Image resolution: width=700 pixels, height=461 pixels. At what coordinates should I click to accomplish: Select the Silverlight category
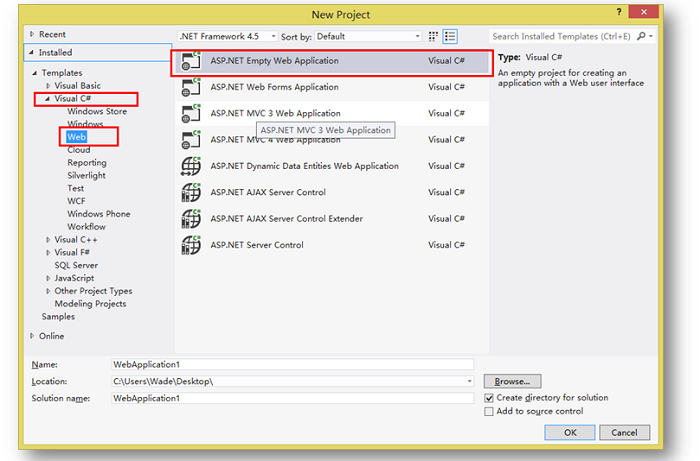coord(86,176)
